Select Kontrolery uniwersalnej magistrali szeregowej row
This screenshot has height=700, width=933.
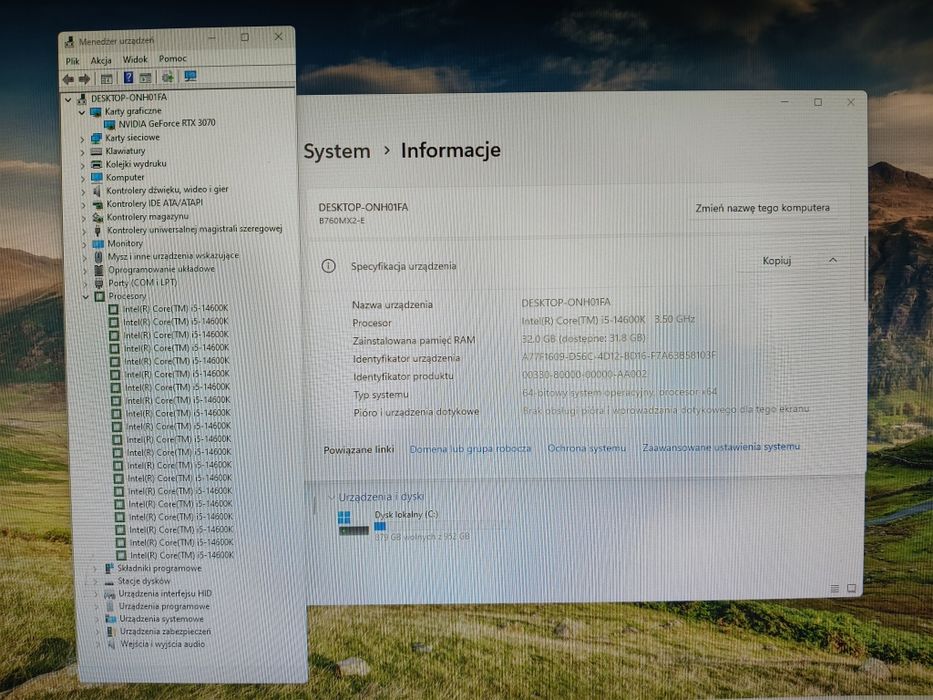[194, 229]
